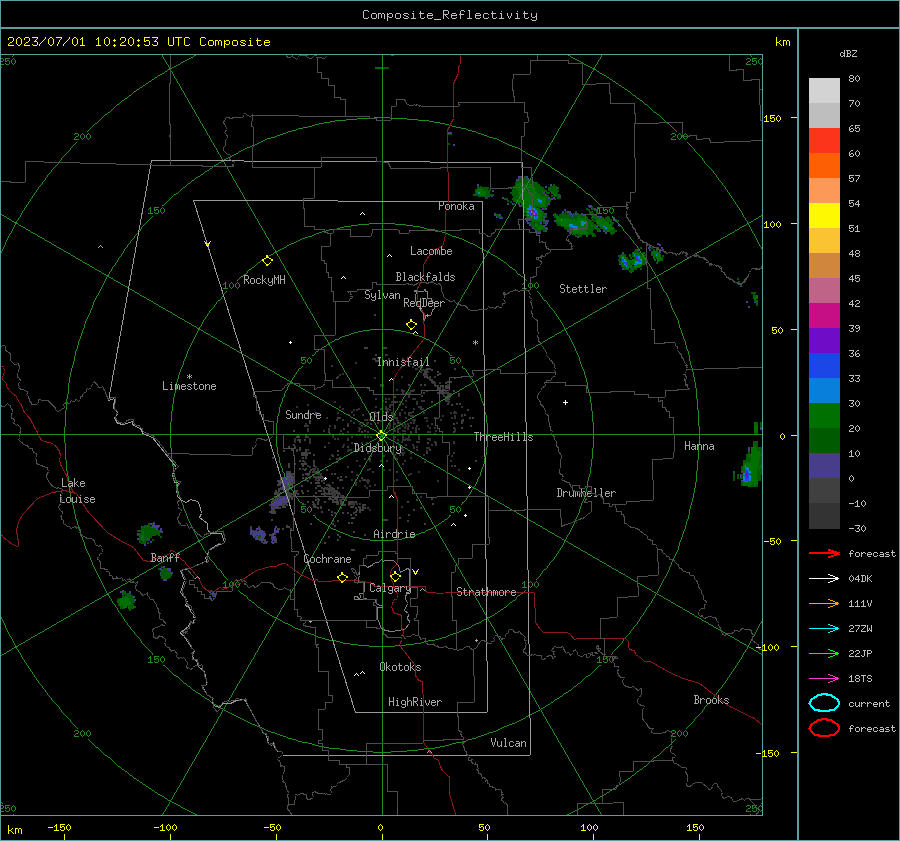Click the yellow diamond marker beside RockyMH
This screenshot has height=841, width=900.
point(267,261)
